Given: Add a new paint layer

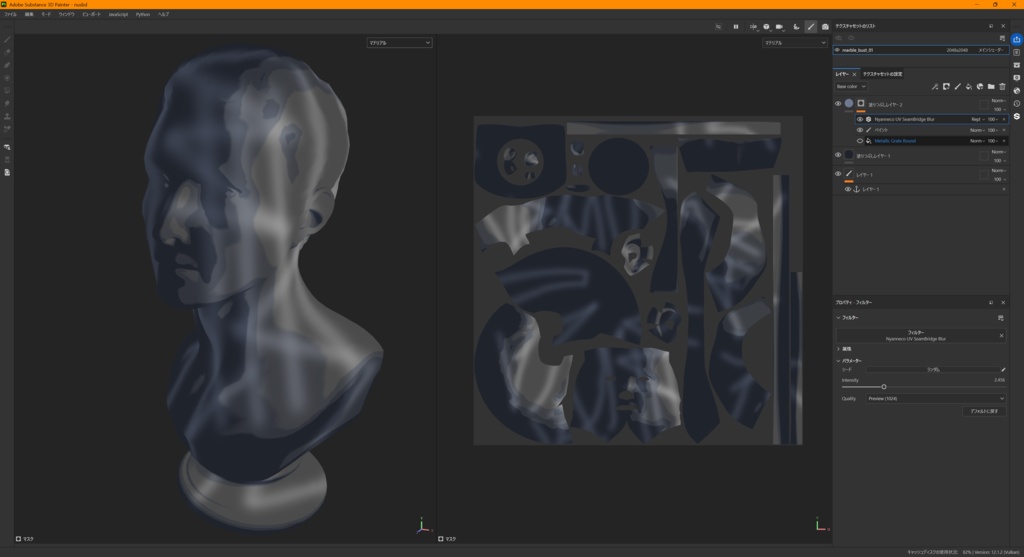Looking at the screenshot, I should [x=957, y=86].
